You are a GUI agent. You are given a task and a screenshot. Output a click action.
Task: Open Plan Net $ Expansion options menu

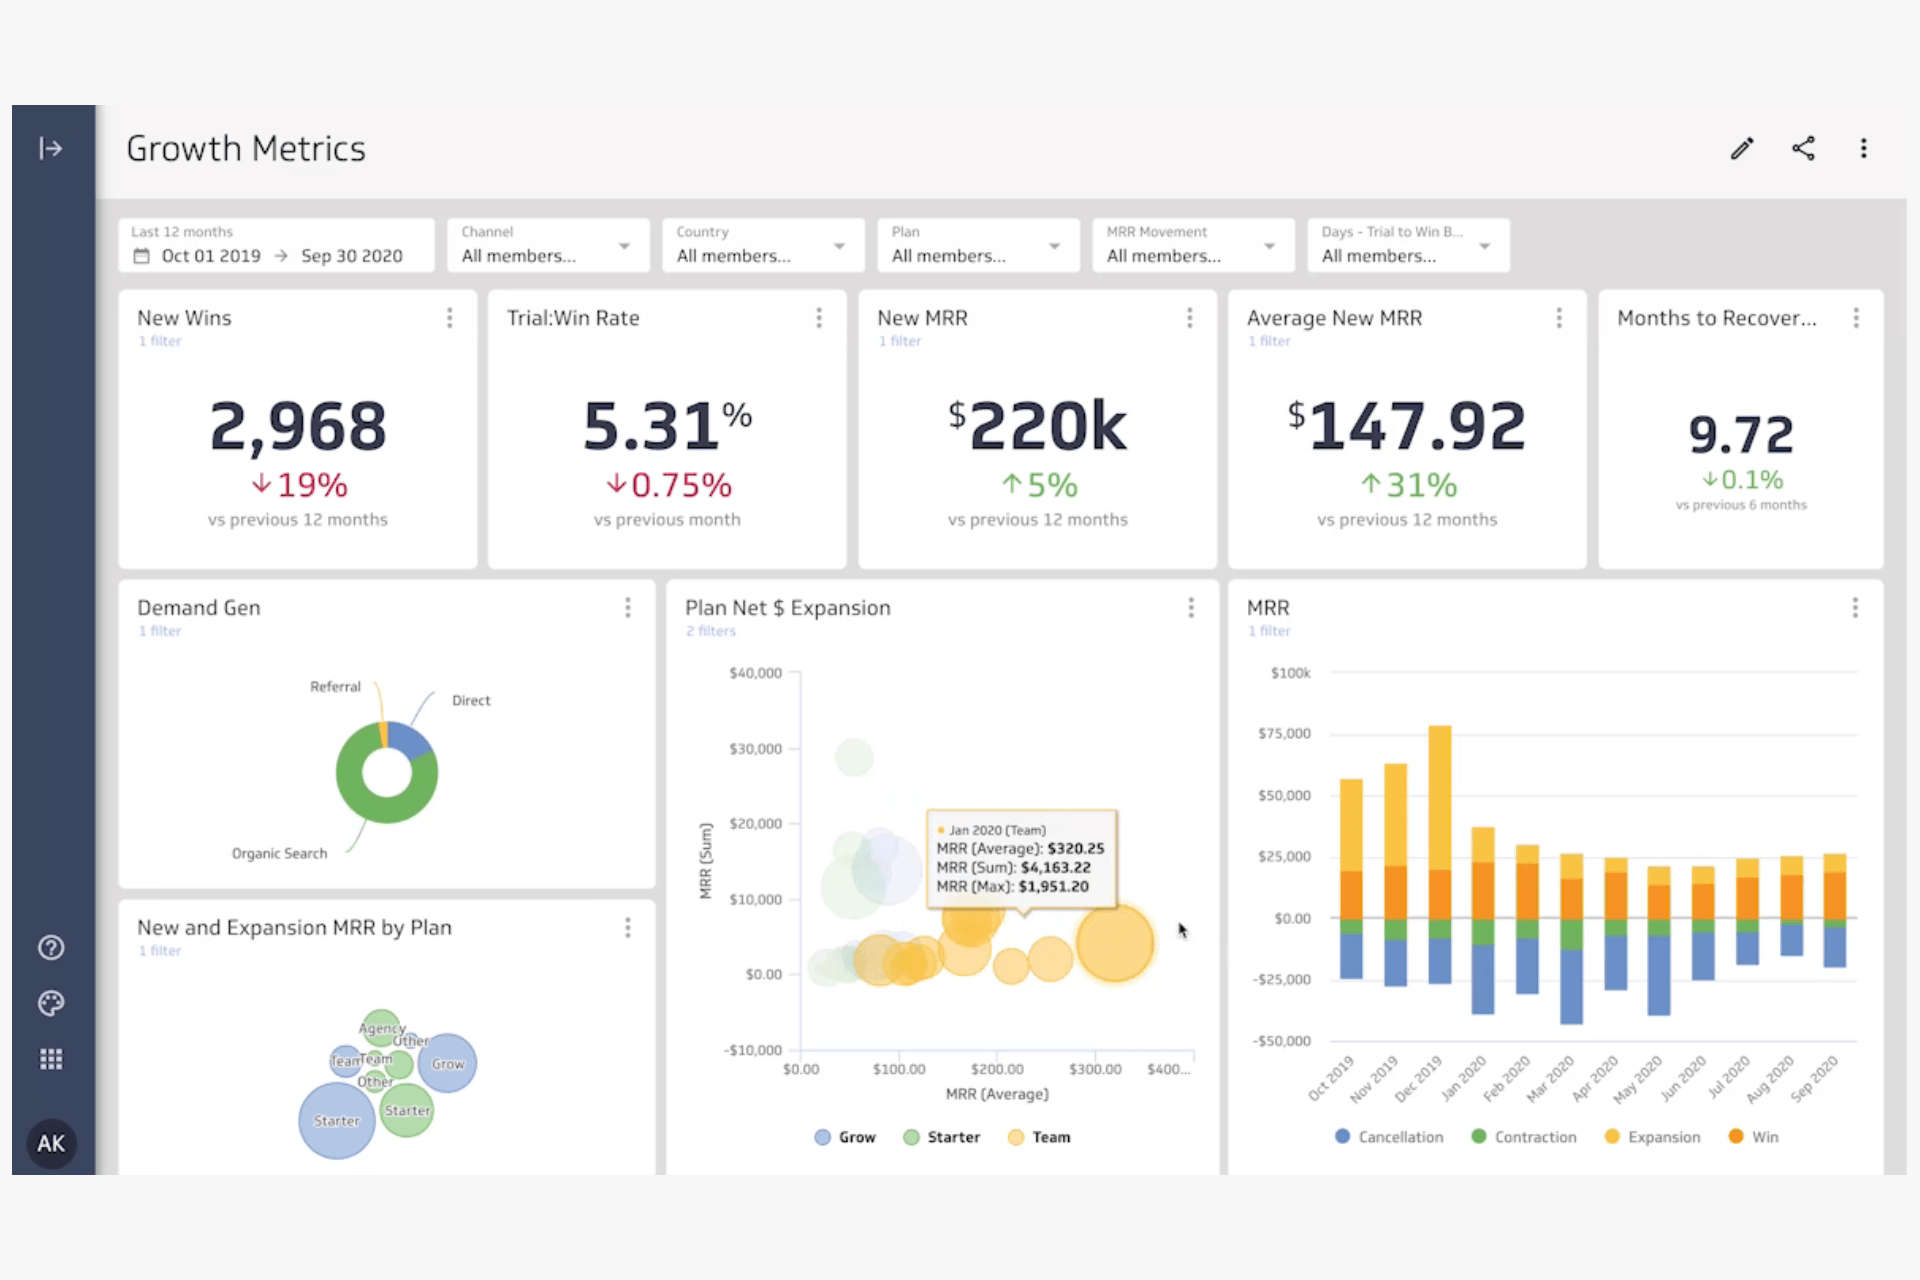point(1191,607)
